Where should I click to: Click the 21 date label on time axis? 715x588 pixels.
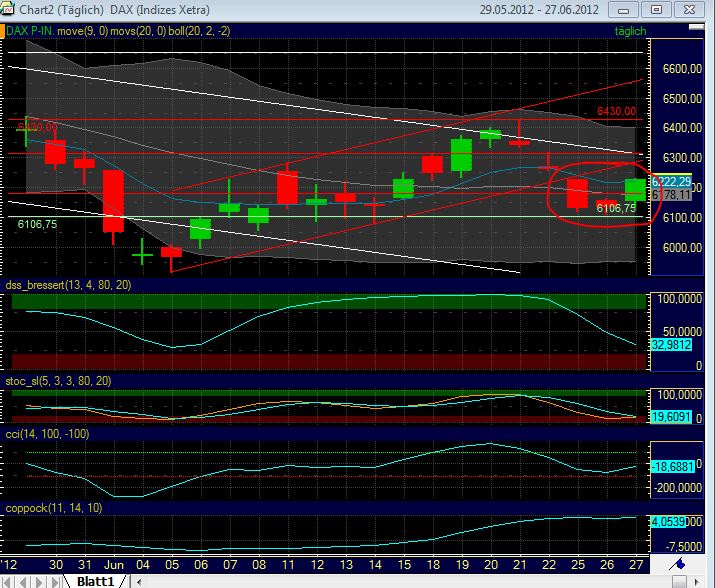[520, 565]
